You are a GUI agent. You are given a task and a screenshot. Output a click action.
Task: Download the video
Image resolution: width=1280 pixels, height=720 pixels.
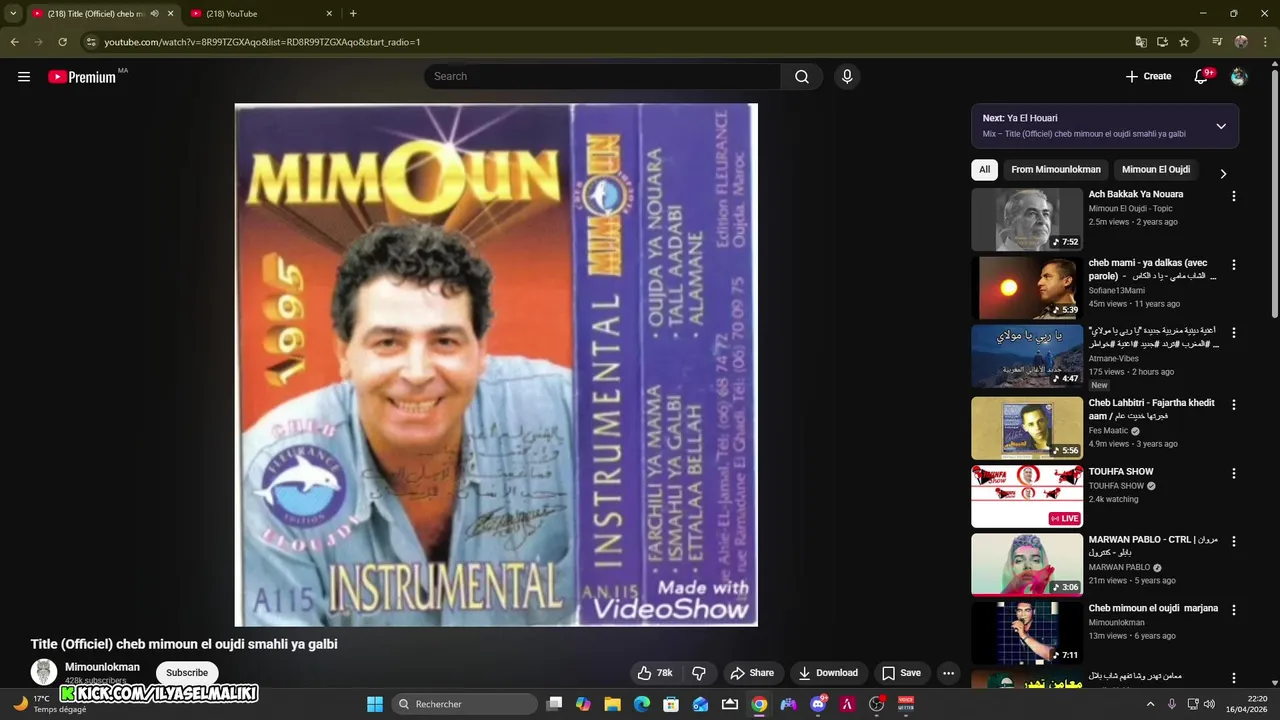pos(828,673)
